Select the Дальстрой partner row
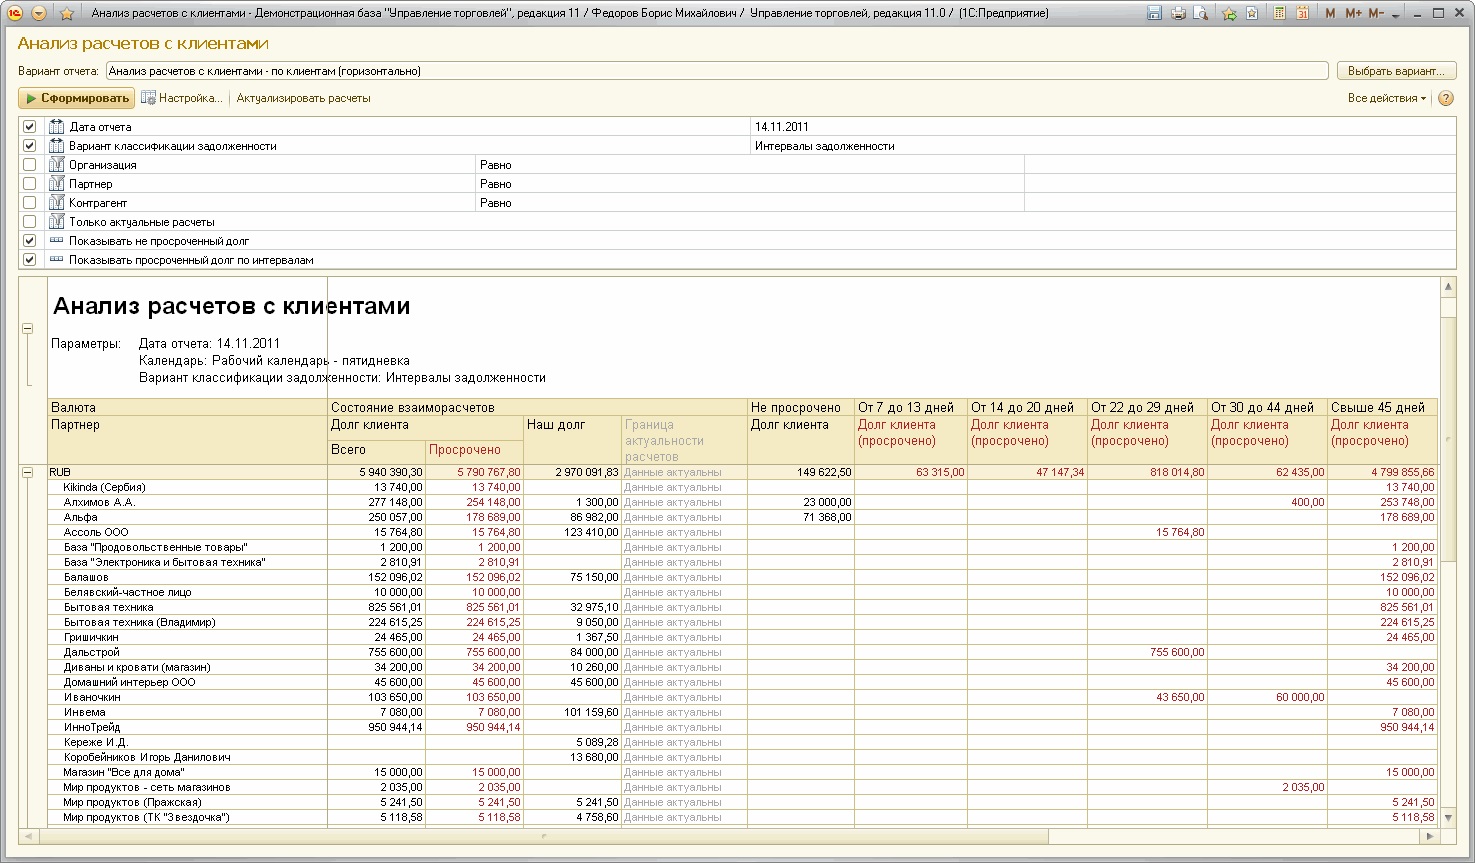The height and width of the screenshot is (863, 1475). click(x=743, y=652)
